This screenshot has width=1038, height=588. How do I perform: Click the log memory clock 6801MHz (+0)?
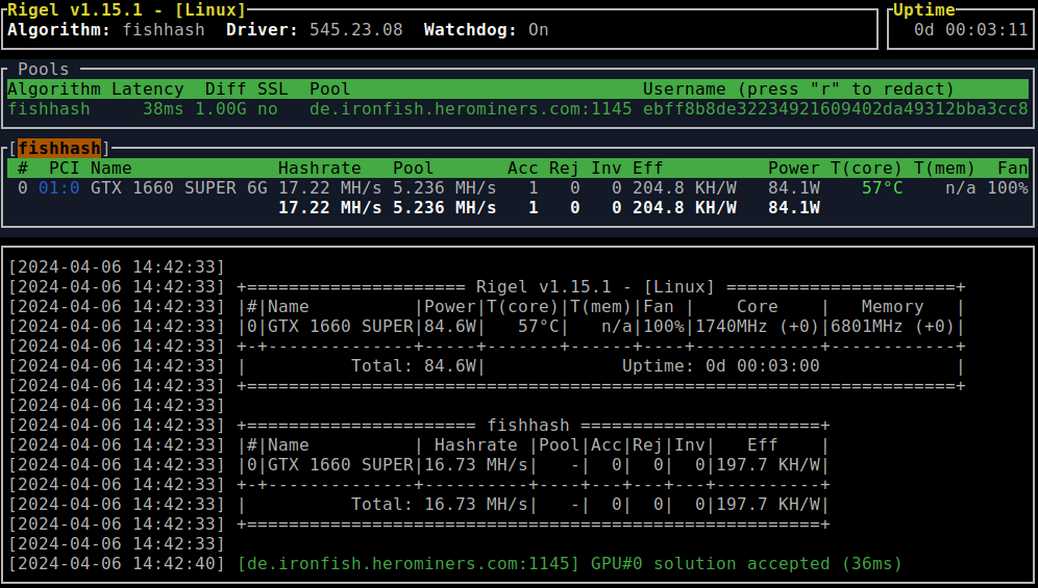[x=892, y=326]
